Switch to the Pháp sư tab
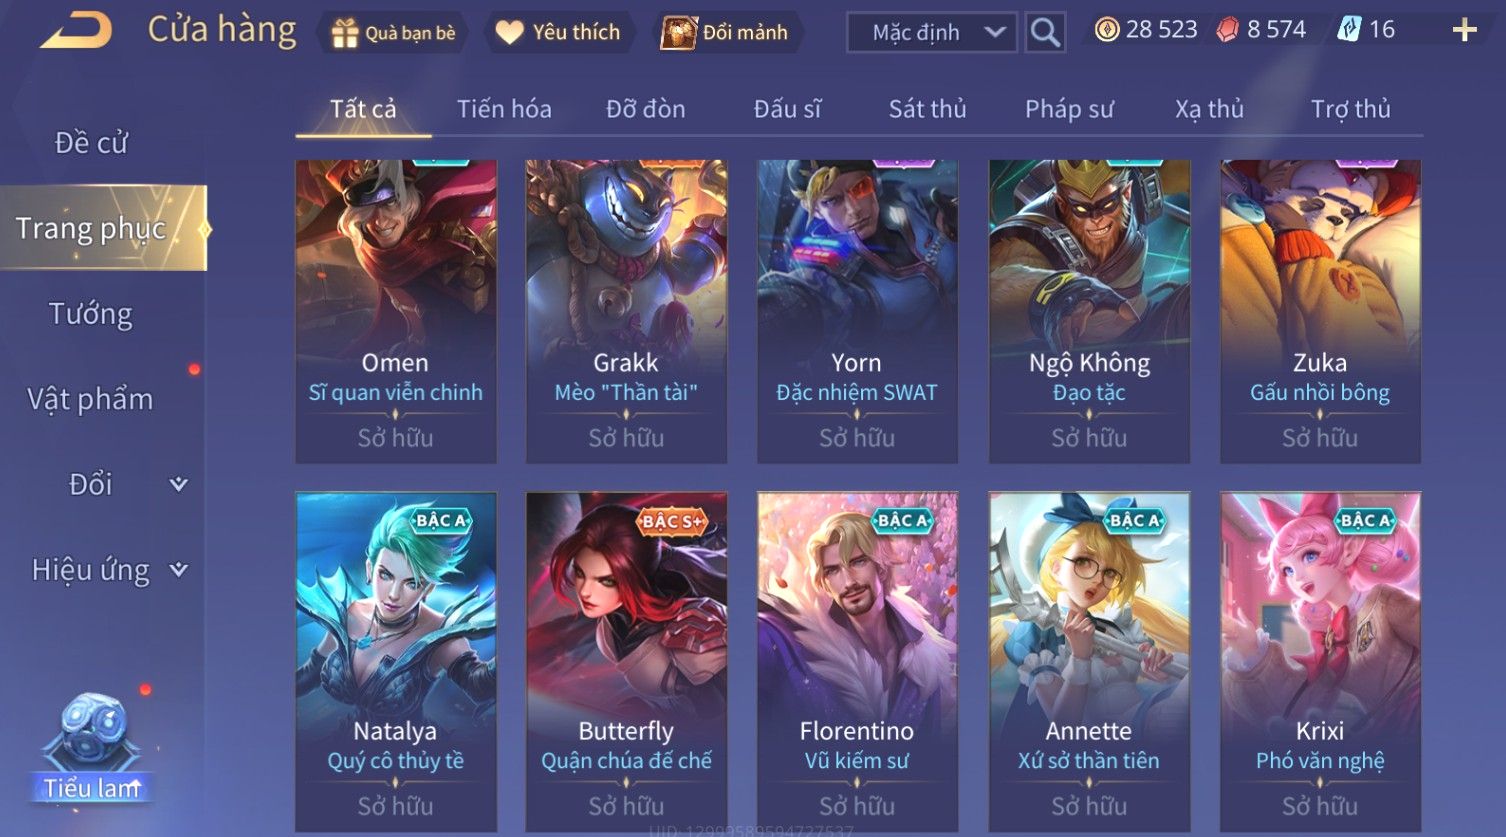Screen dimensions: 1506x837 pos(1069,109)
